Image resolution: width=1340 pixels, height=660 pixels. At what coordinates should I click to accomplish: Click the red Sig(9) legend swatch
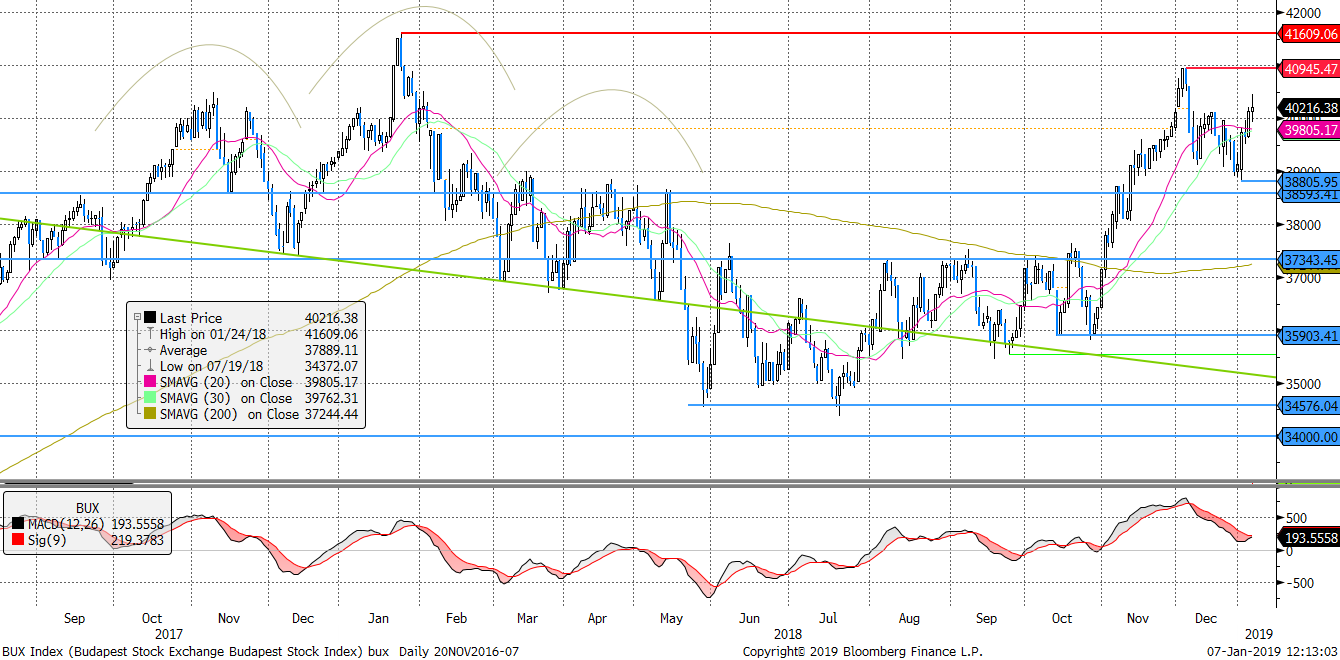[18, 540]
